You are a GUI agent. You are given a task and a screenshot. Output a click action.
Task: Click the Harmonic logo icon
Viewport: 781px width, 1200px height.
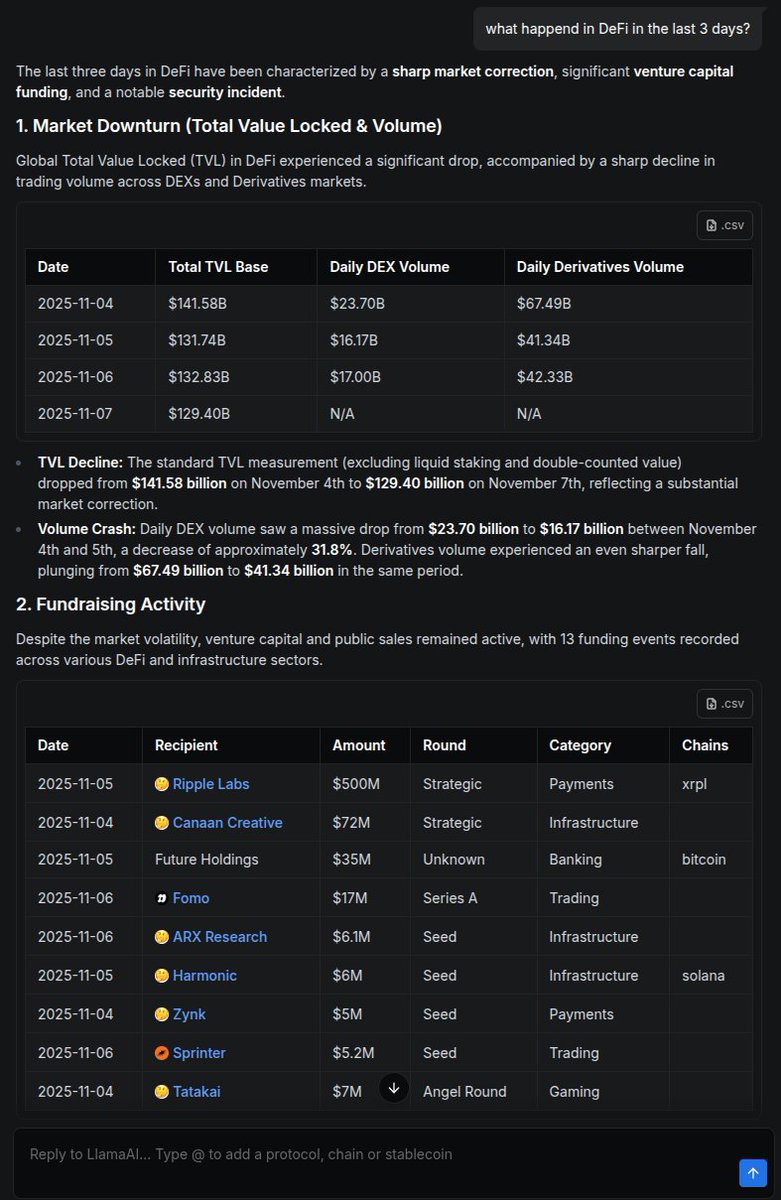(x=161, y=975)
